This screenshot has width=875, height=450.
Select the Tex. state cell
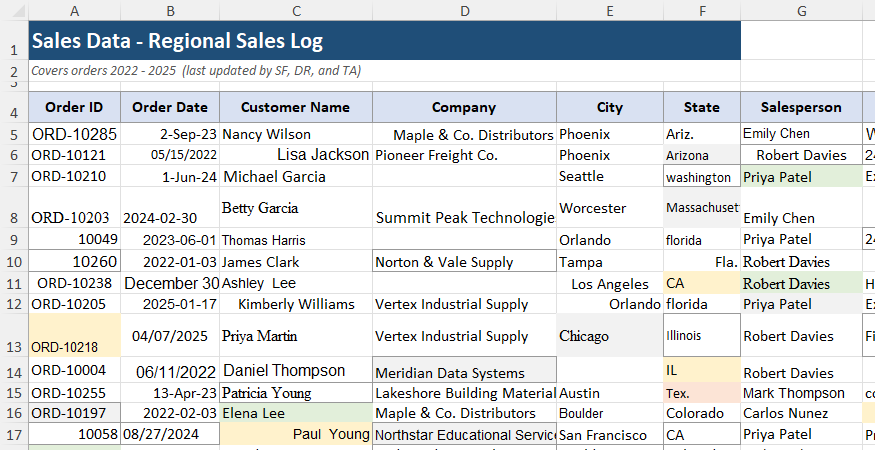702,393
